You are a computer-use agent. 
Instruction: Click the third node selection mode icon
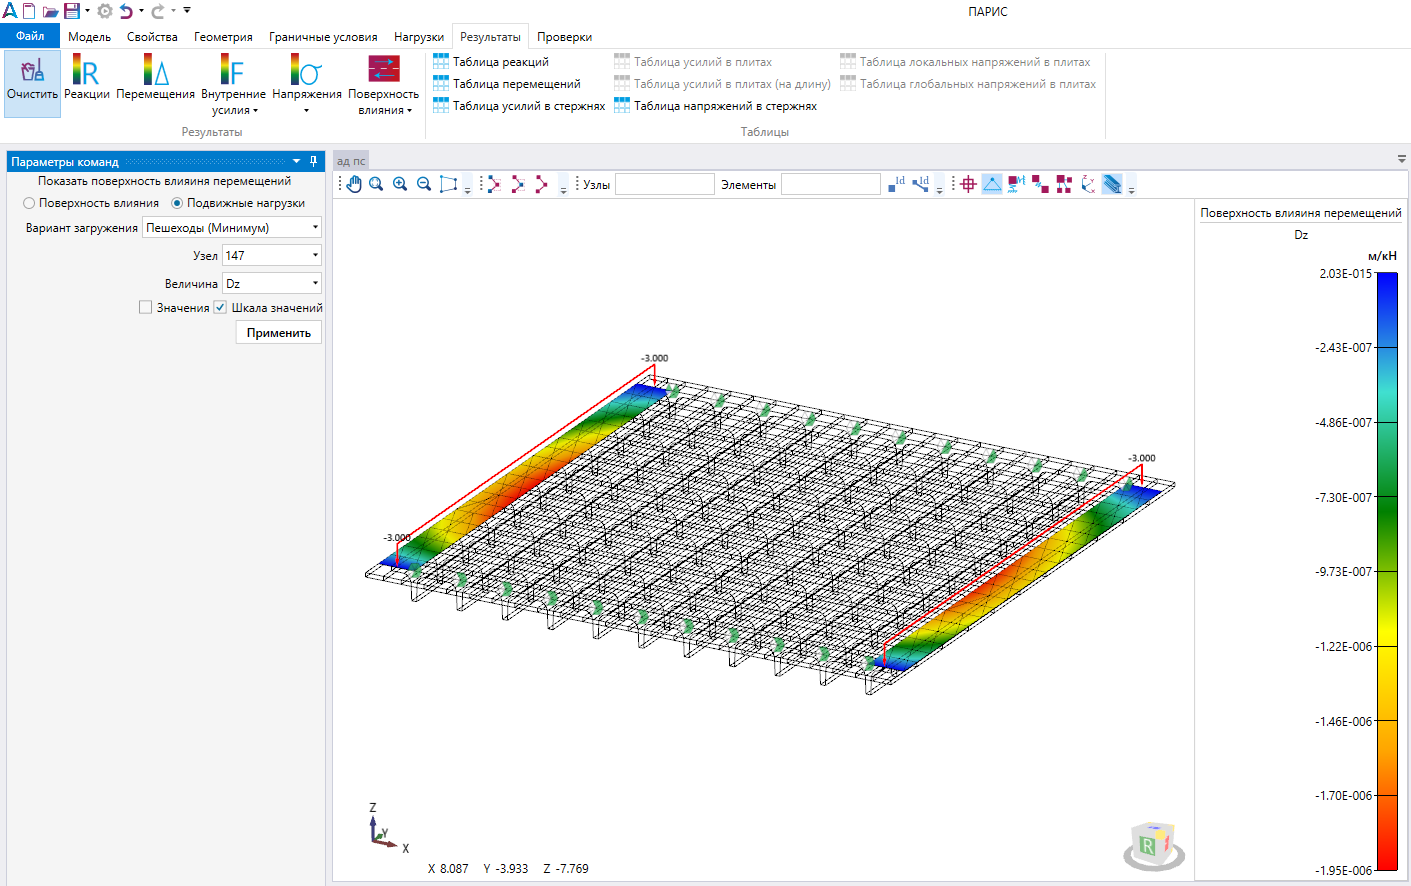(x=541, y=184)
